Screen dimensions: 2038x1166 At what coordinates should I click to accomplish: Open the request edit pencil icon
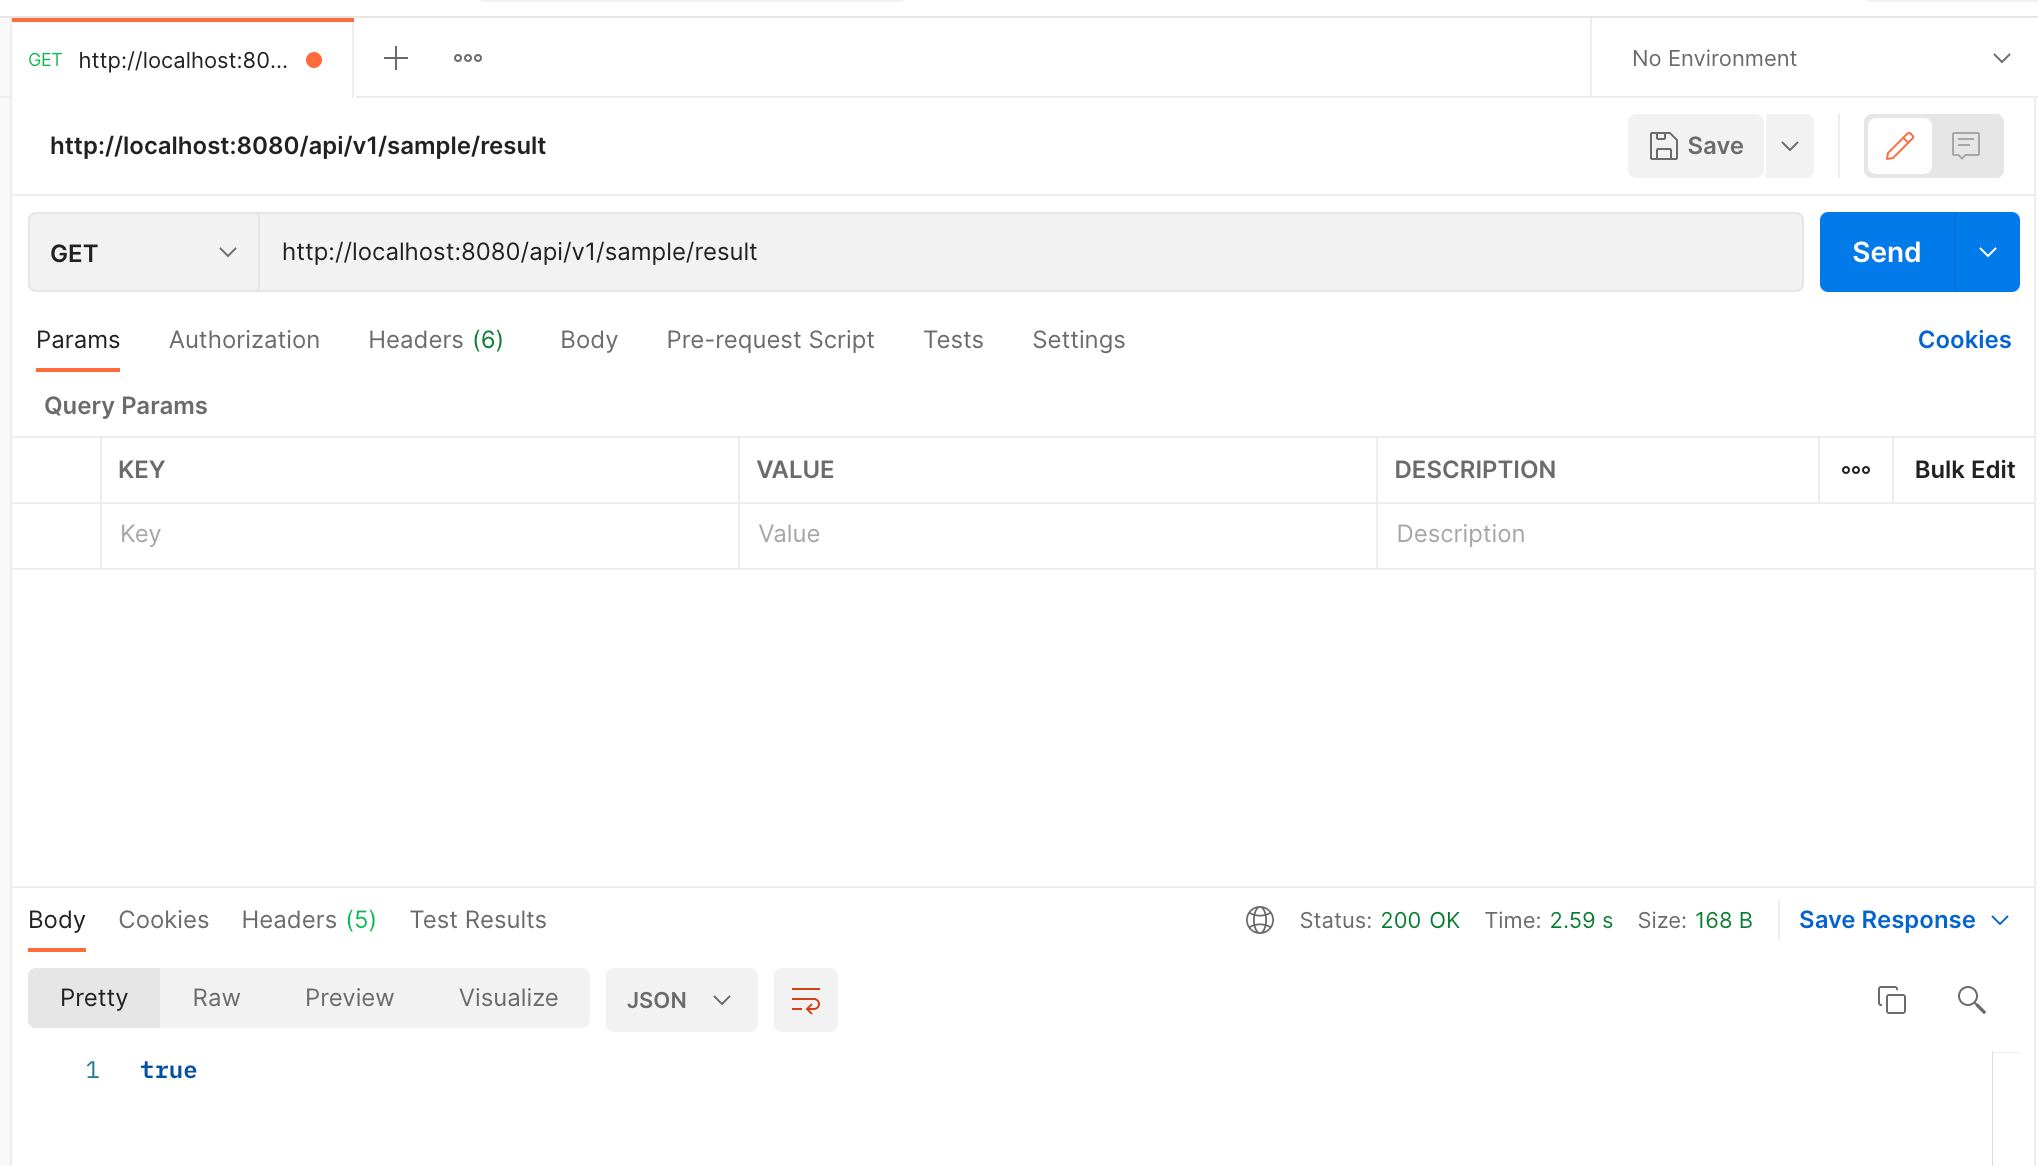tap(1899, 146)
